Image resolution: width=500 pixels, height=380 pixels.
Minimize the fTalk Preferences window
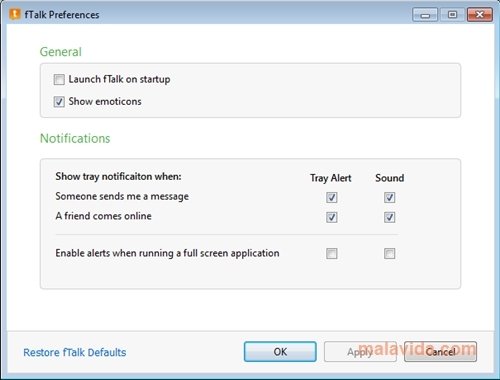coord(425,15)
